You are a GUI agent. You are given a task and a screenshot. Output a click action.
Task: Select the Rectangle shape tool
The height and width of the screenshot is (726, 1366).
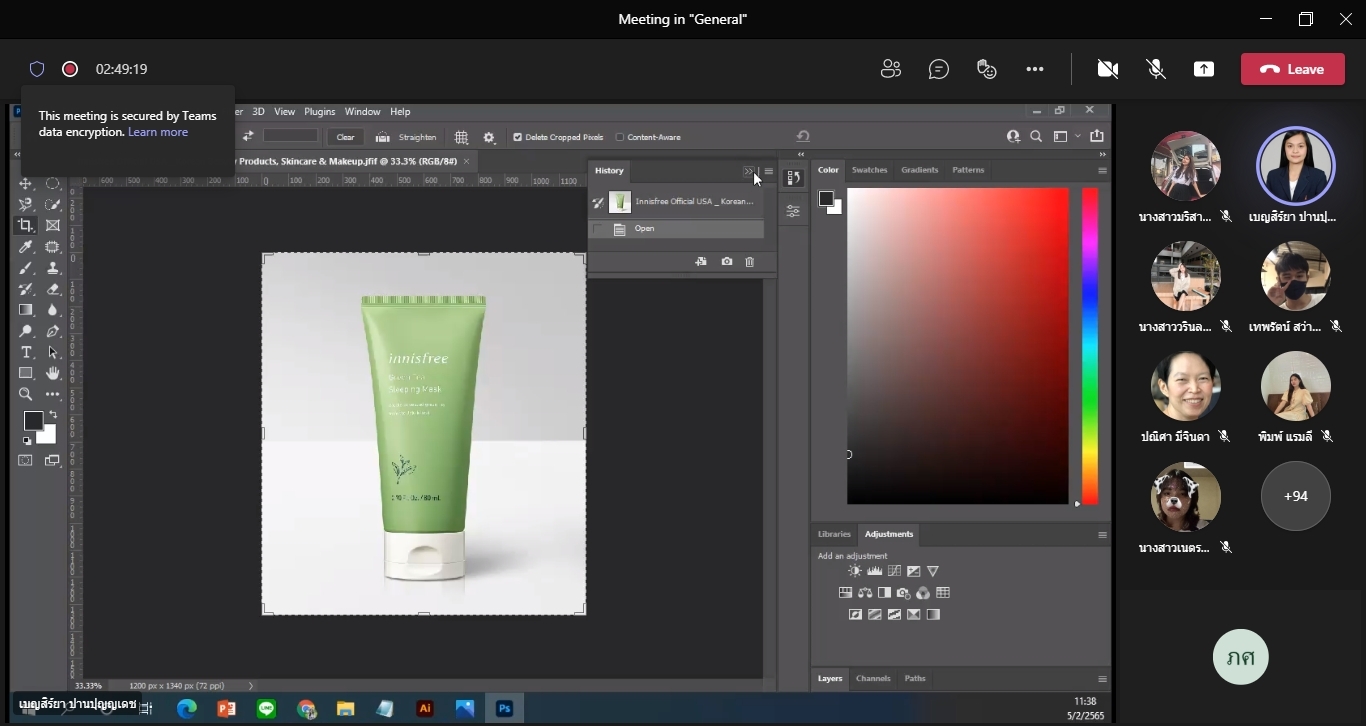click(x=26, y=373)
